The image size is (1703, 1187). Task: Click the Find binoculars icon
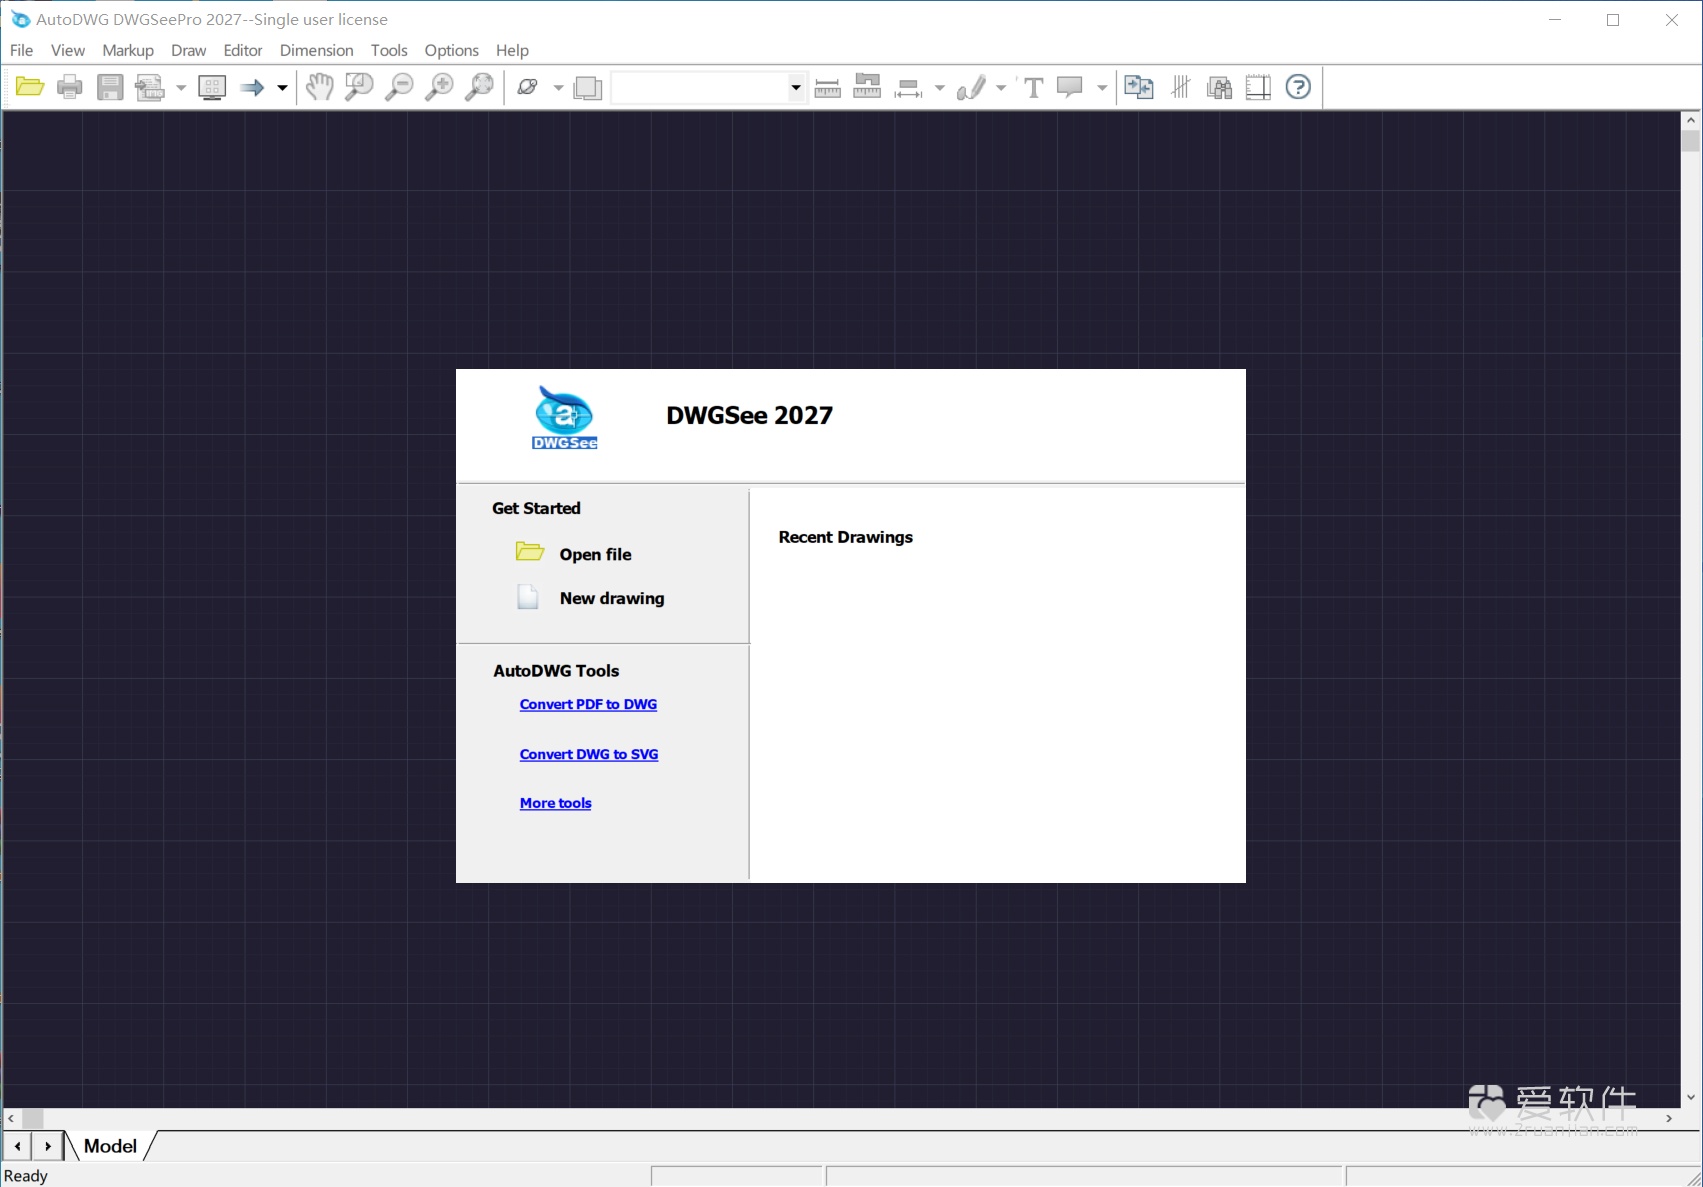click(1219, 87)
